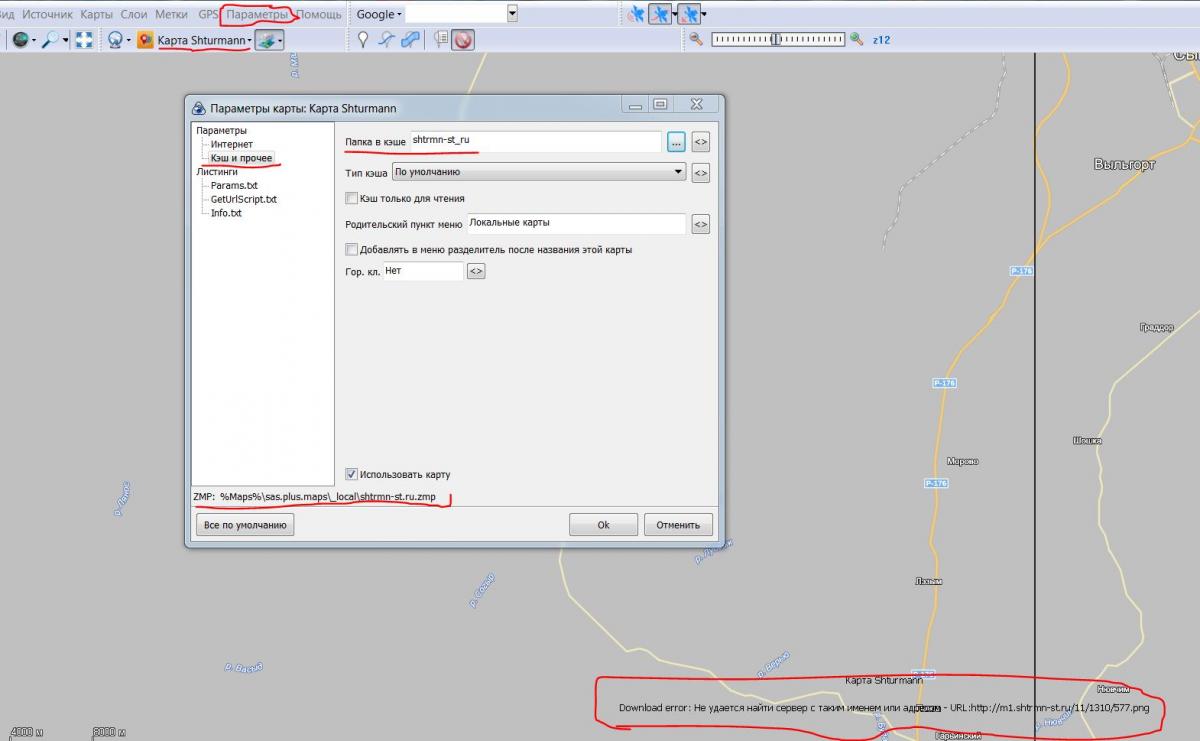
Task: Click the layers selection icon
Action: click(x=265, y=40)
